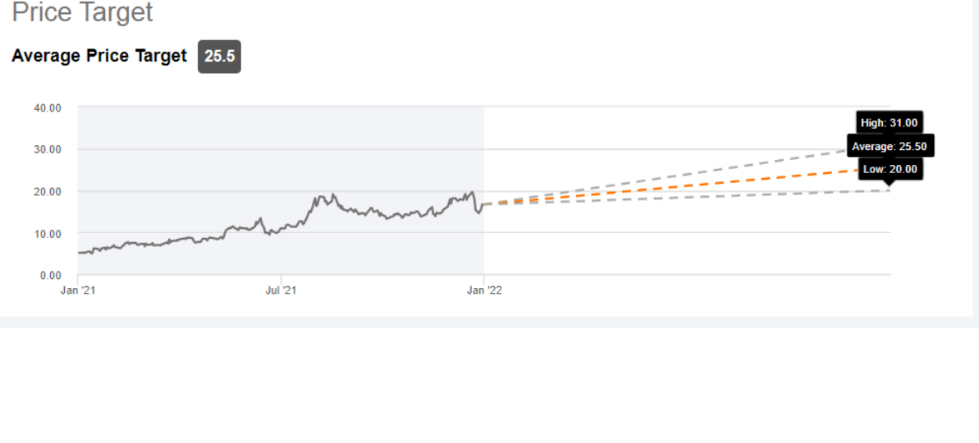This screenshot has width=979, height=443.
Task: Select the Low: 20.00 tooltip label
Action: click(x=890, y=169)
